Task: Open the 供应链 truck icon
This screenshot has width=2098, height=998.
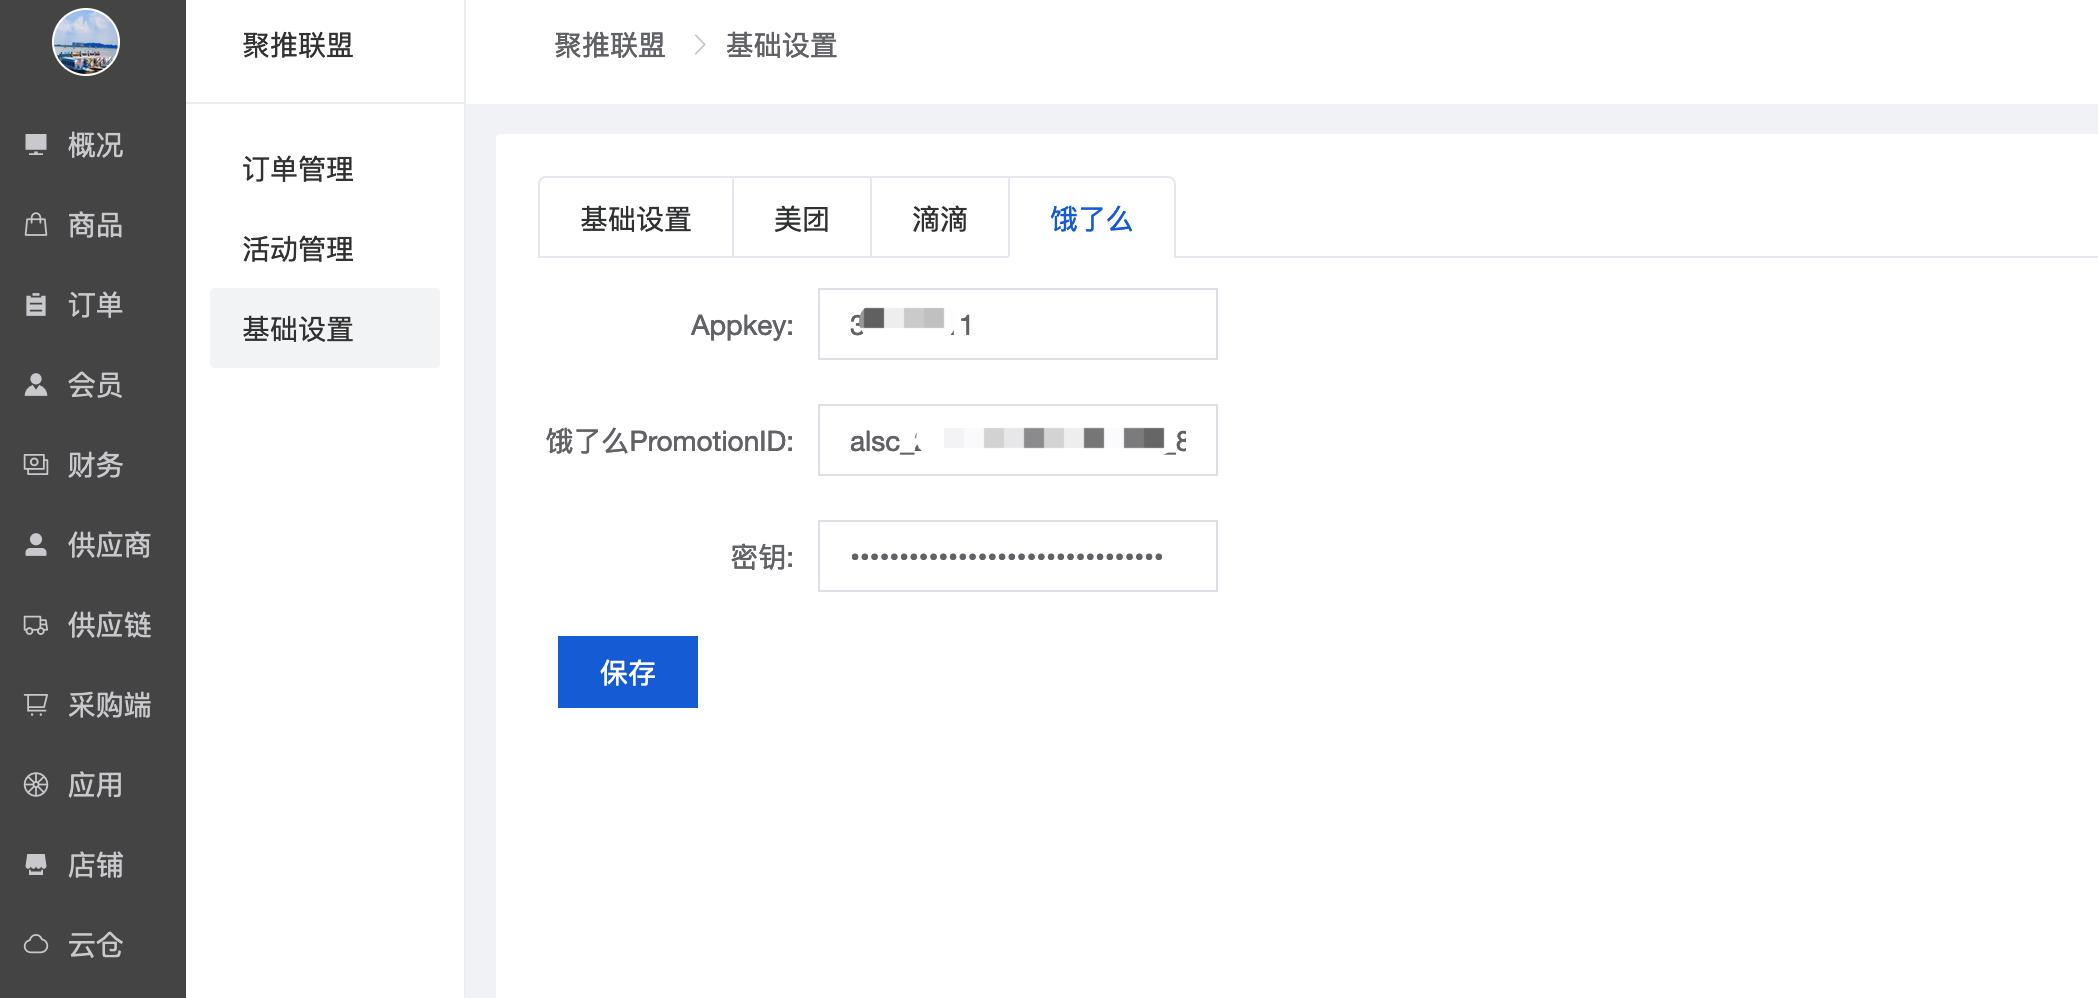Action: (x=36, y=625)
